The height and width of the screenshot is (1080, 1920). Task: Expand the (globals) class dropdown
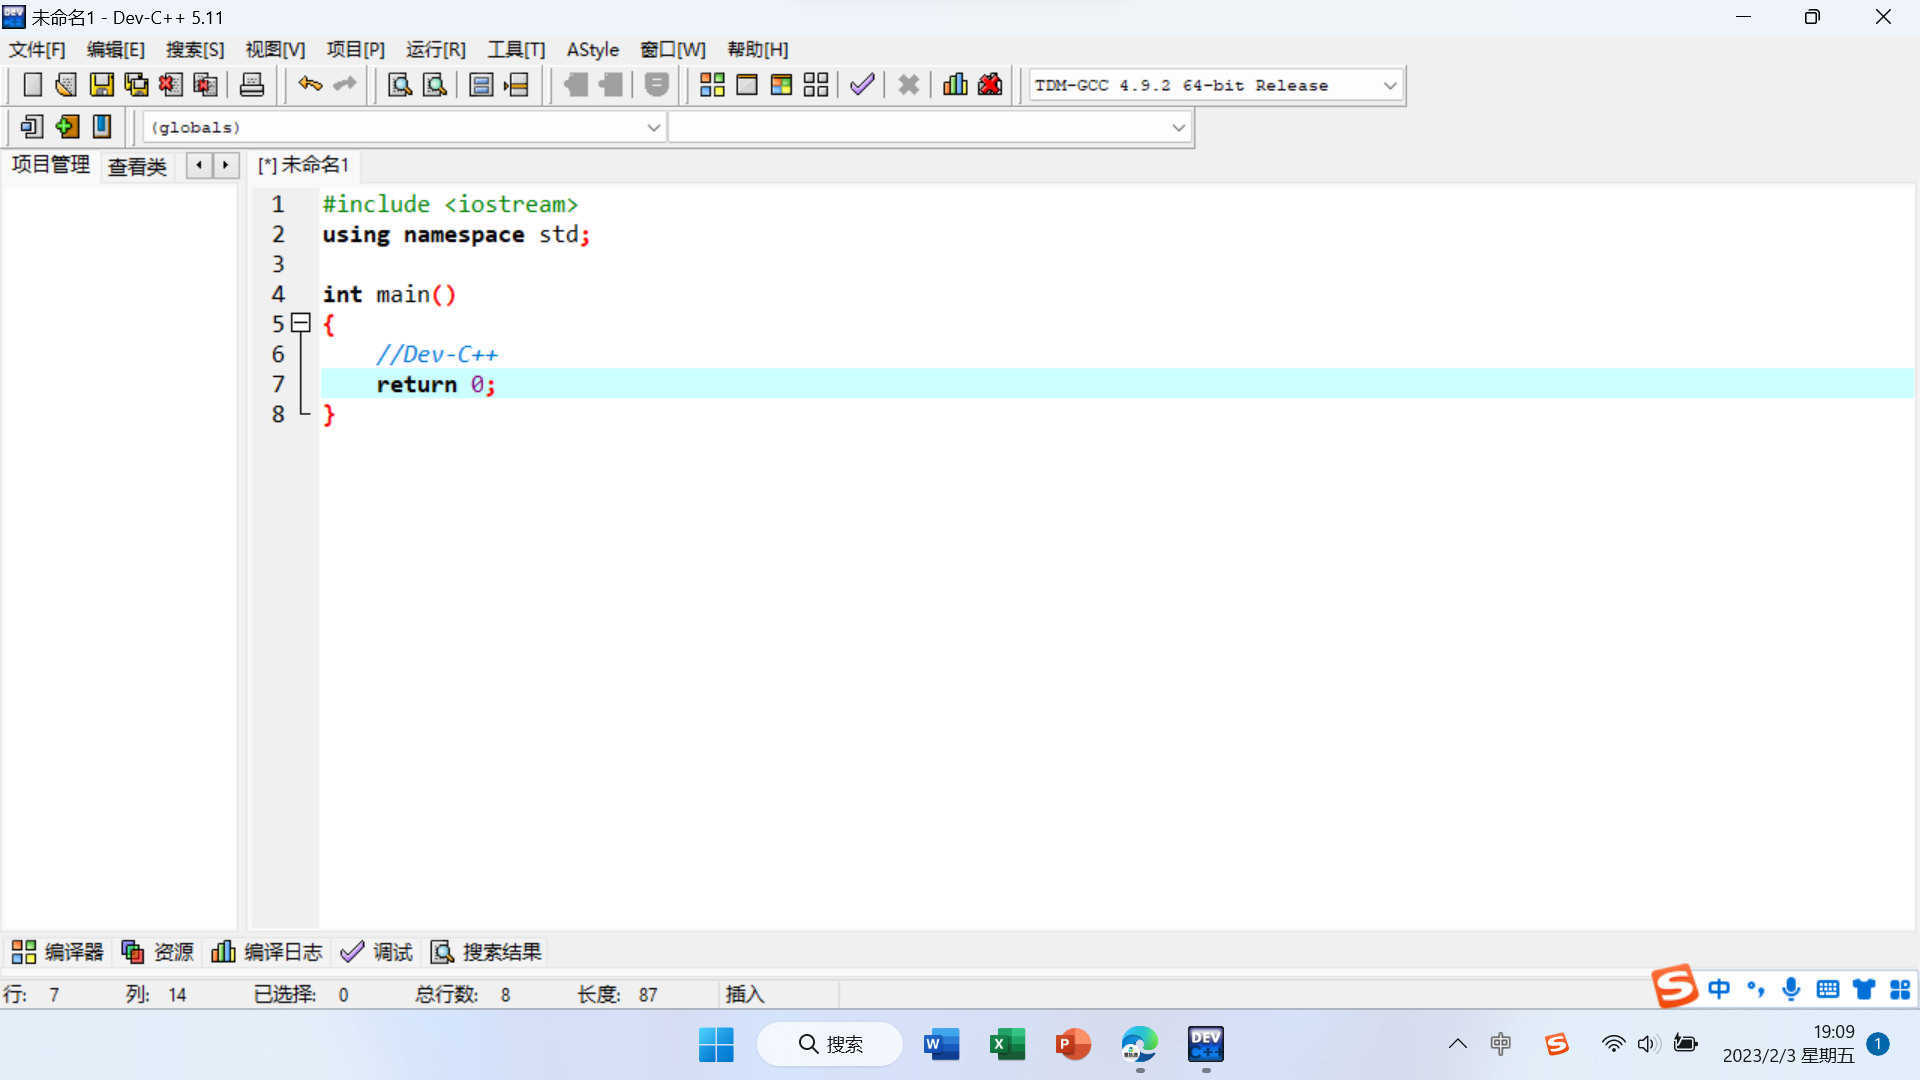pyautogui.click(x=653, y=128)
